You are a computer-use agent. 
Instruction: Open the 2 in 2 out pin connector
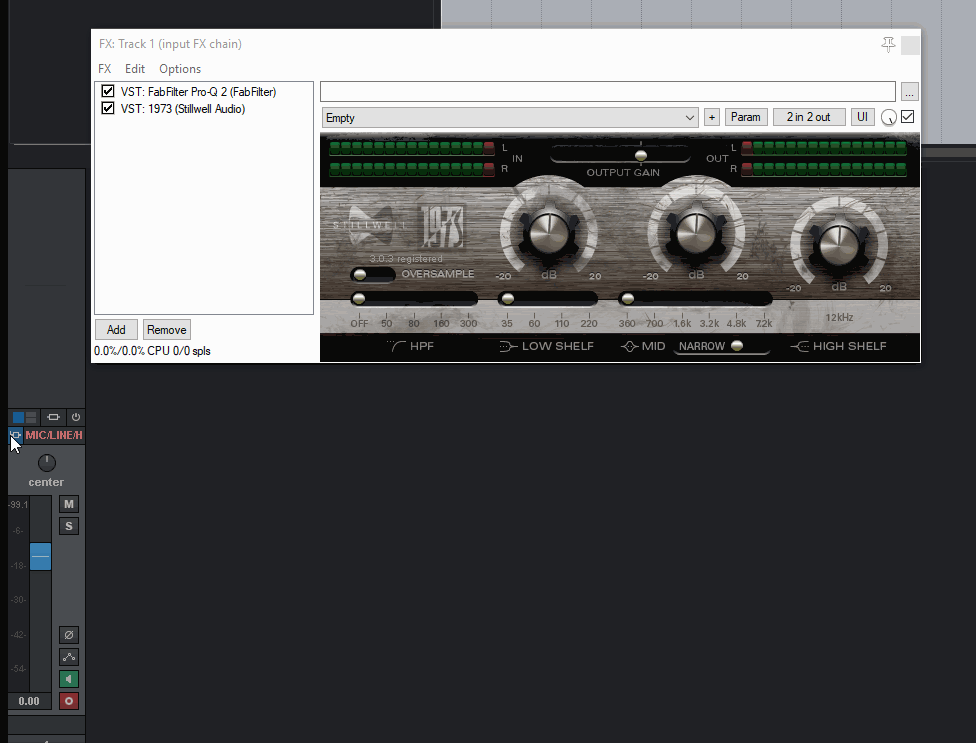click(809, 117)
